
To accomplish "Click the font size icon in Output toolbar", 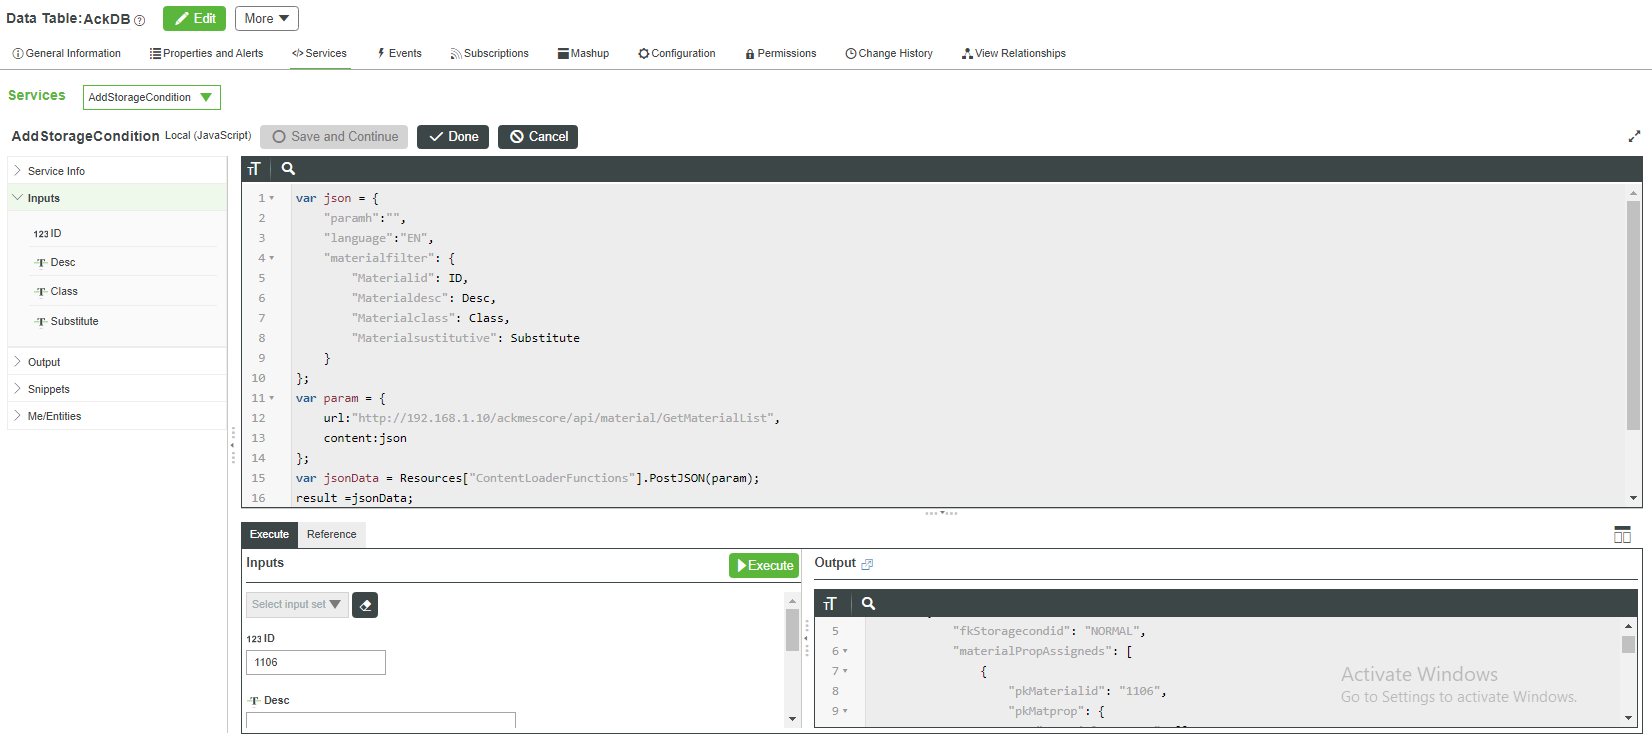I will click(829, 604).
